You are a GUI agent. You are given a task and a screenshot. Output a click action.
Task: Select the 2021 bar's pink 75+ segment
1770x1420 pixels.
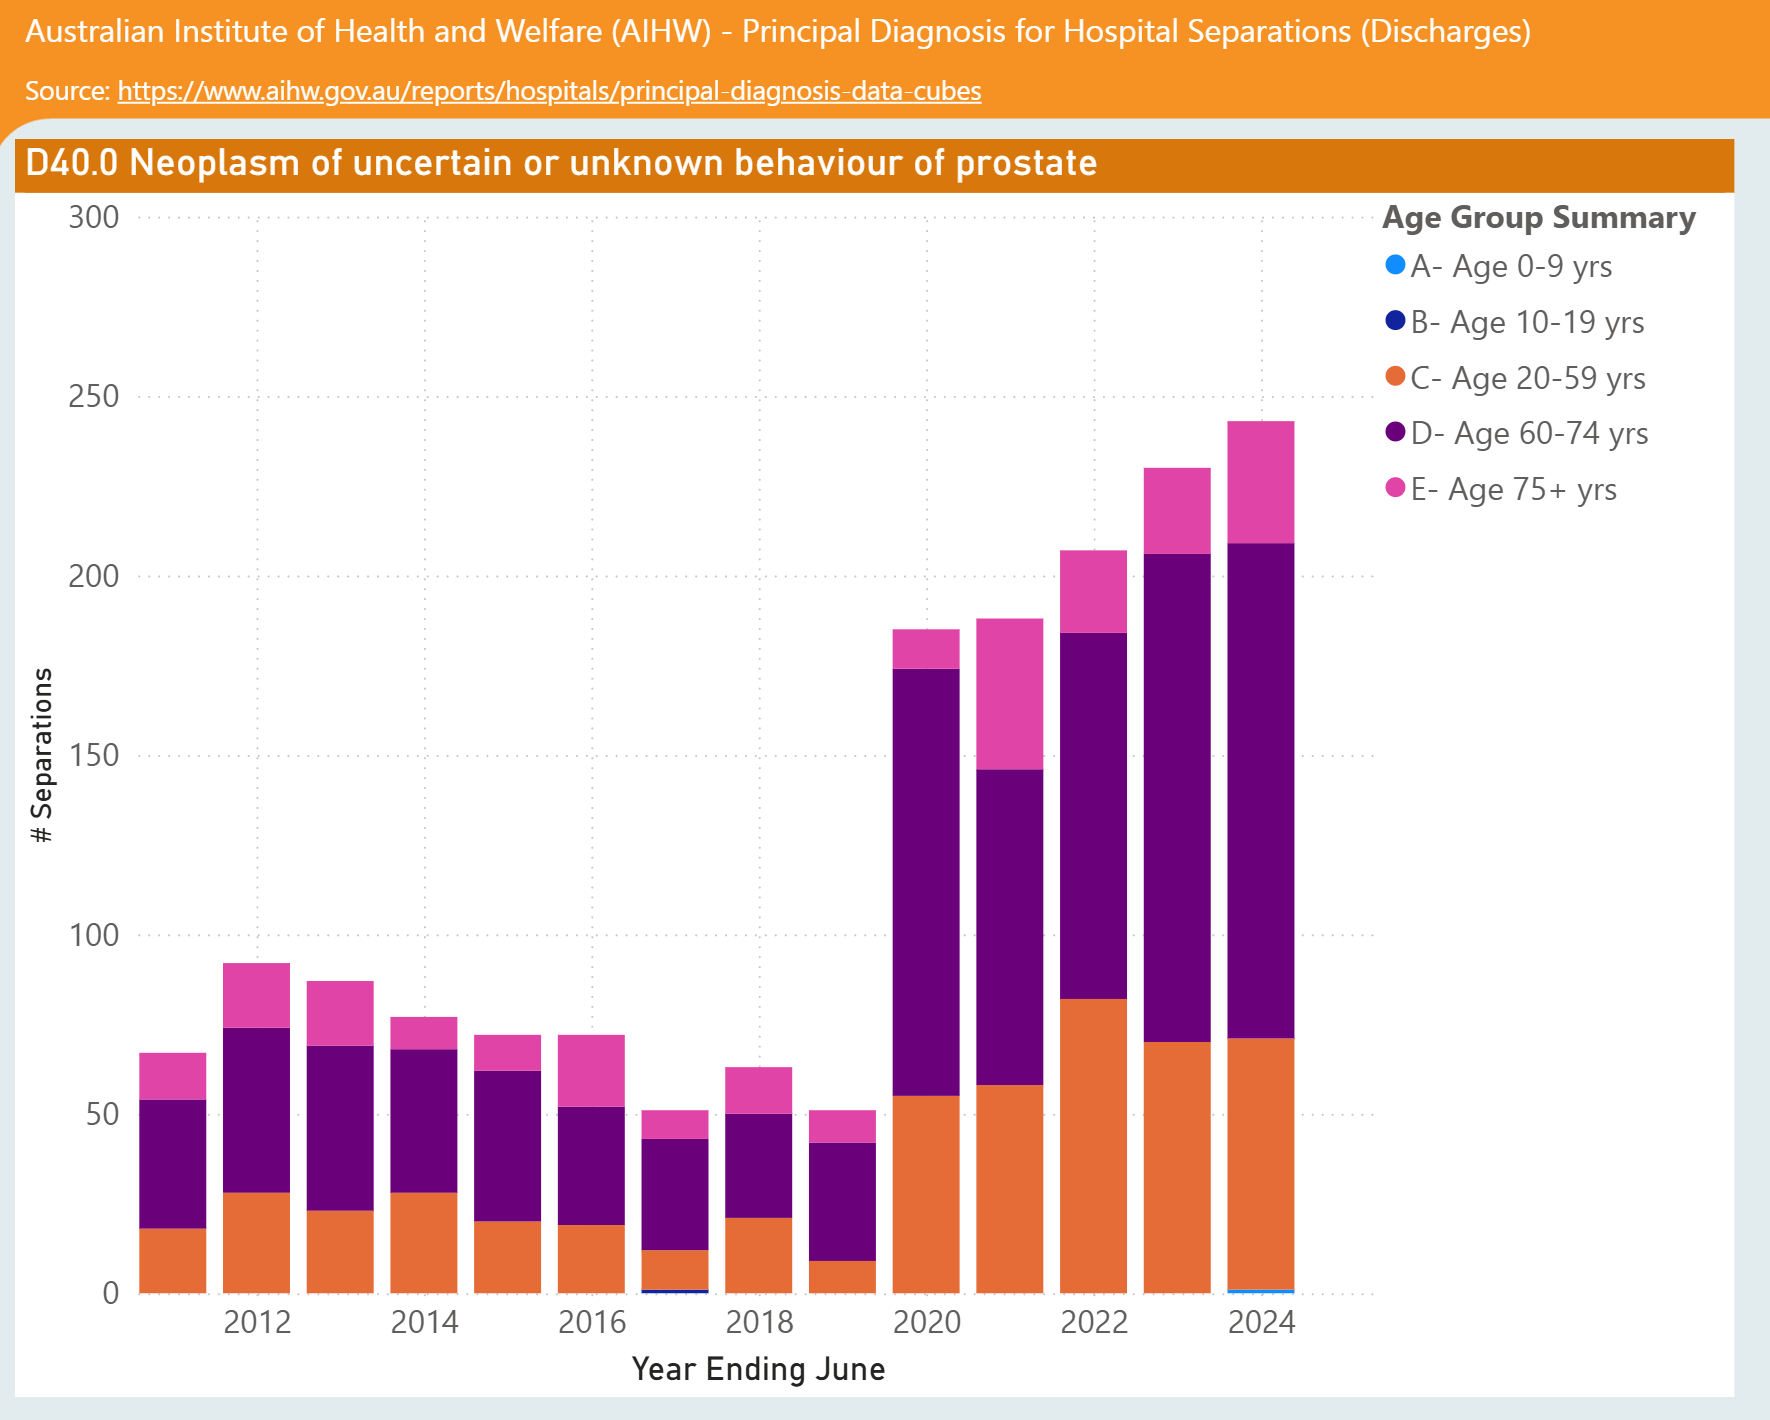click(1009, 694)
